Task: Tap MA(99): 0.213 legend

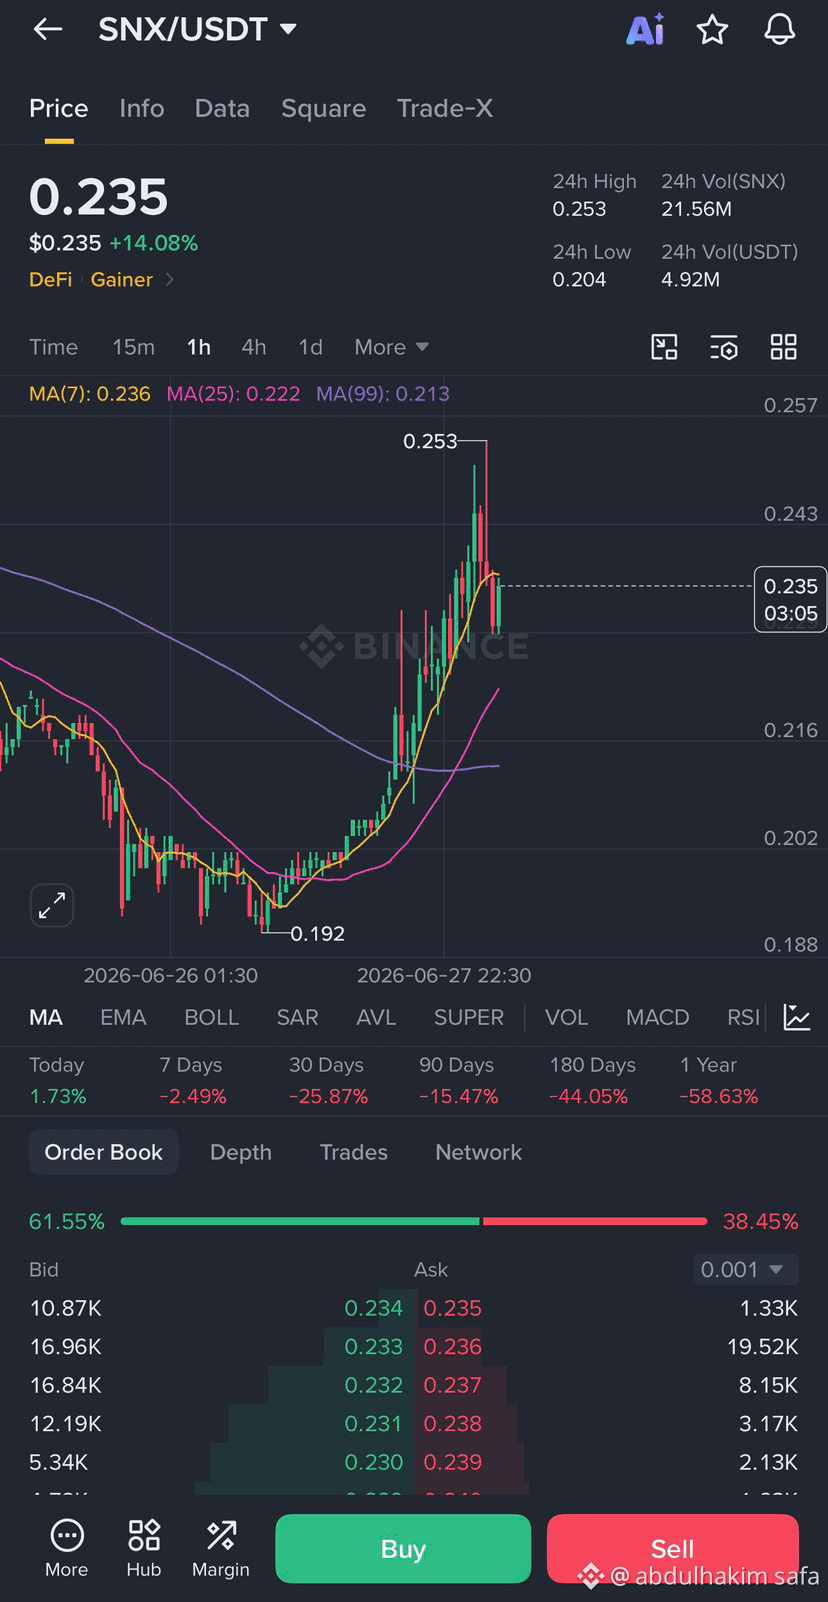Action: point(383,394)
